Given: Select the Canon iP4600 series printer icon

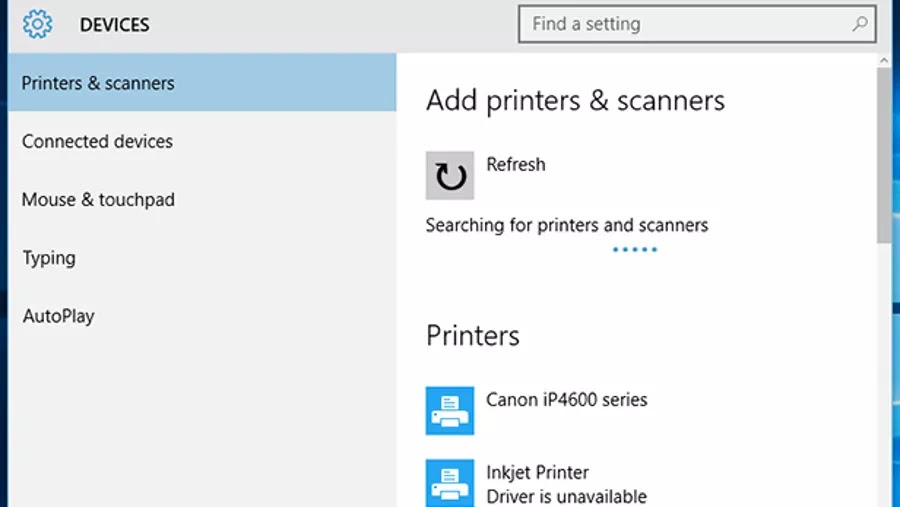Looking at the screenshot, I should click(449, 411).
